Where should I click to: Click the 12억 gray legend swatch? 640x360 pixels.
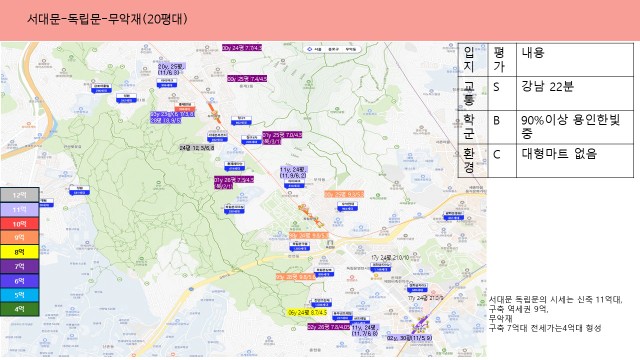20,195
